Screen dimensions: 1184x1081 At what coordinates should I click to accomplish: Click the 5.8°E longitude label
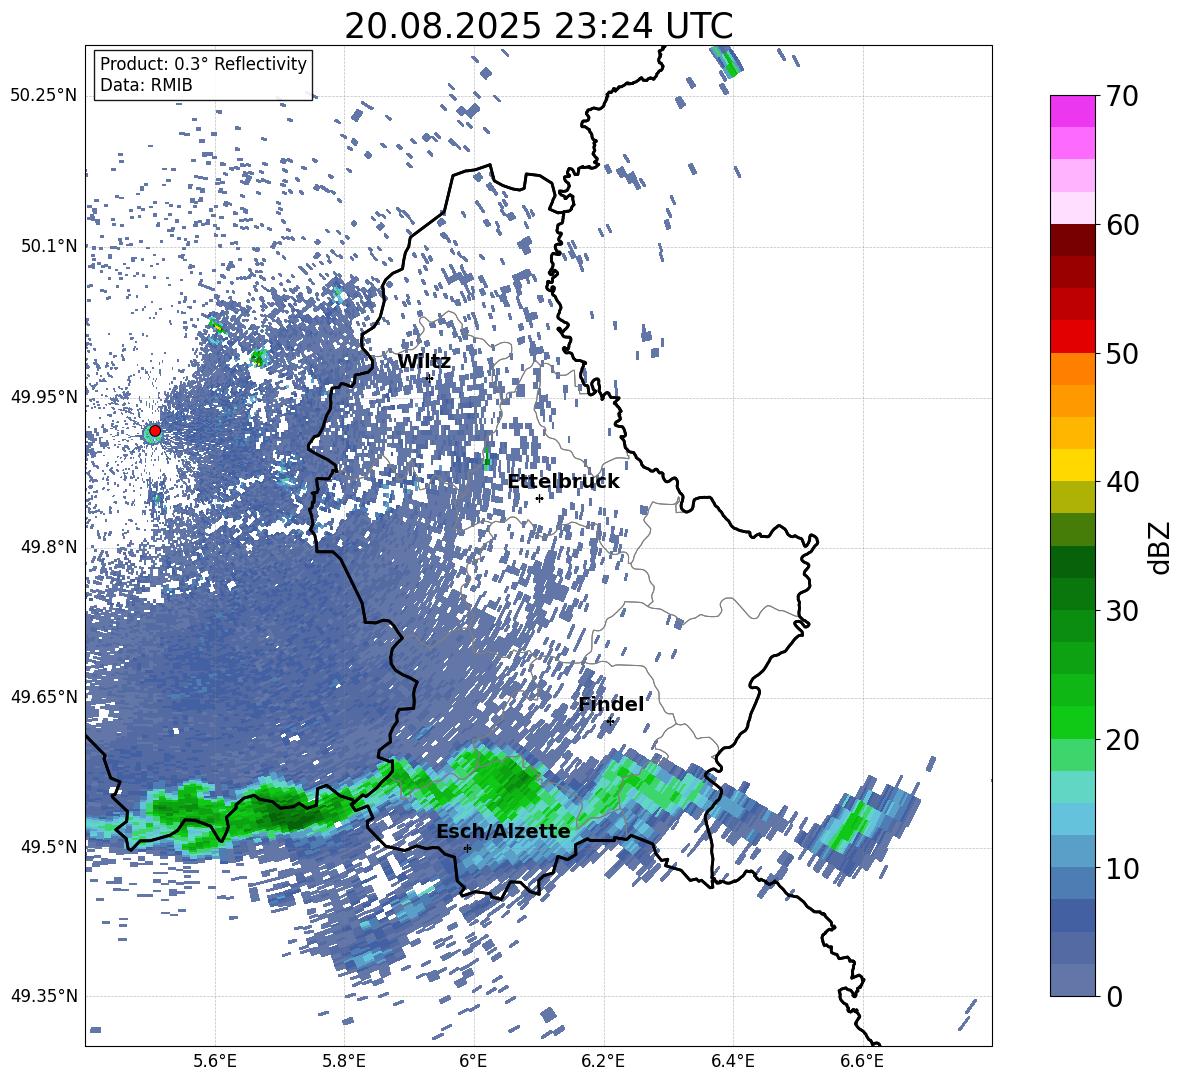(x=344, y=1061)
